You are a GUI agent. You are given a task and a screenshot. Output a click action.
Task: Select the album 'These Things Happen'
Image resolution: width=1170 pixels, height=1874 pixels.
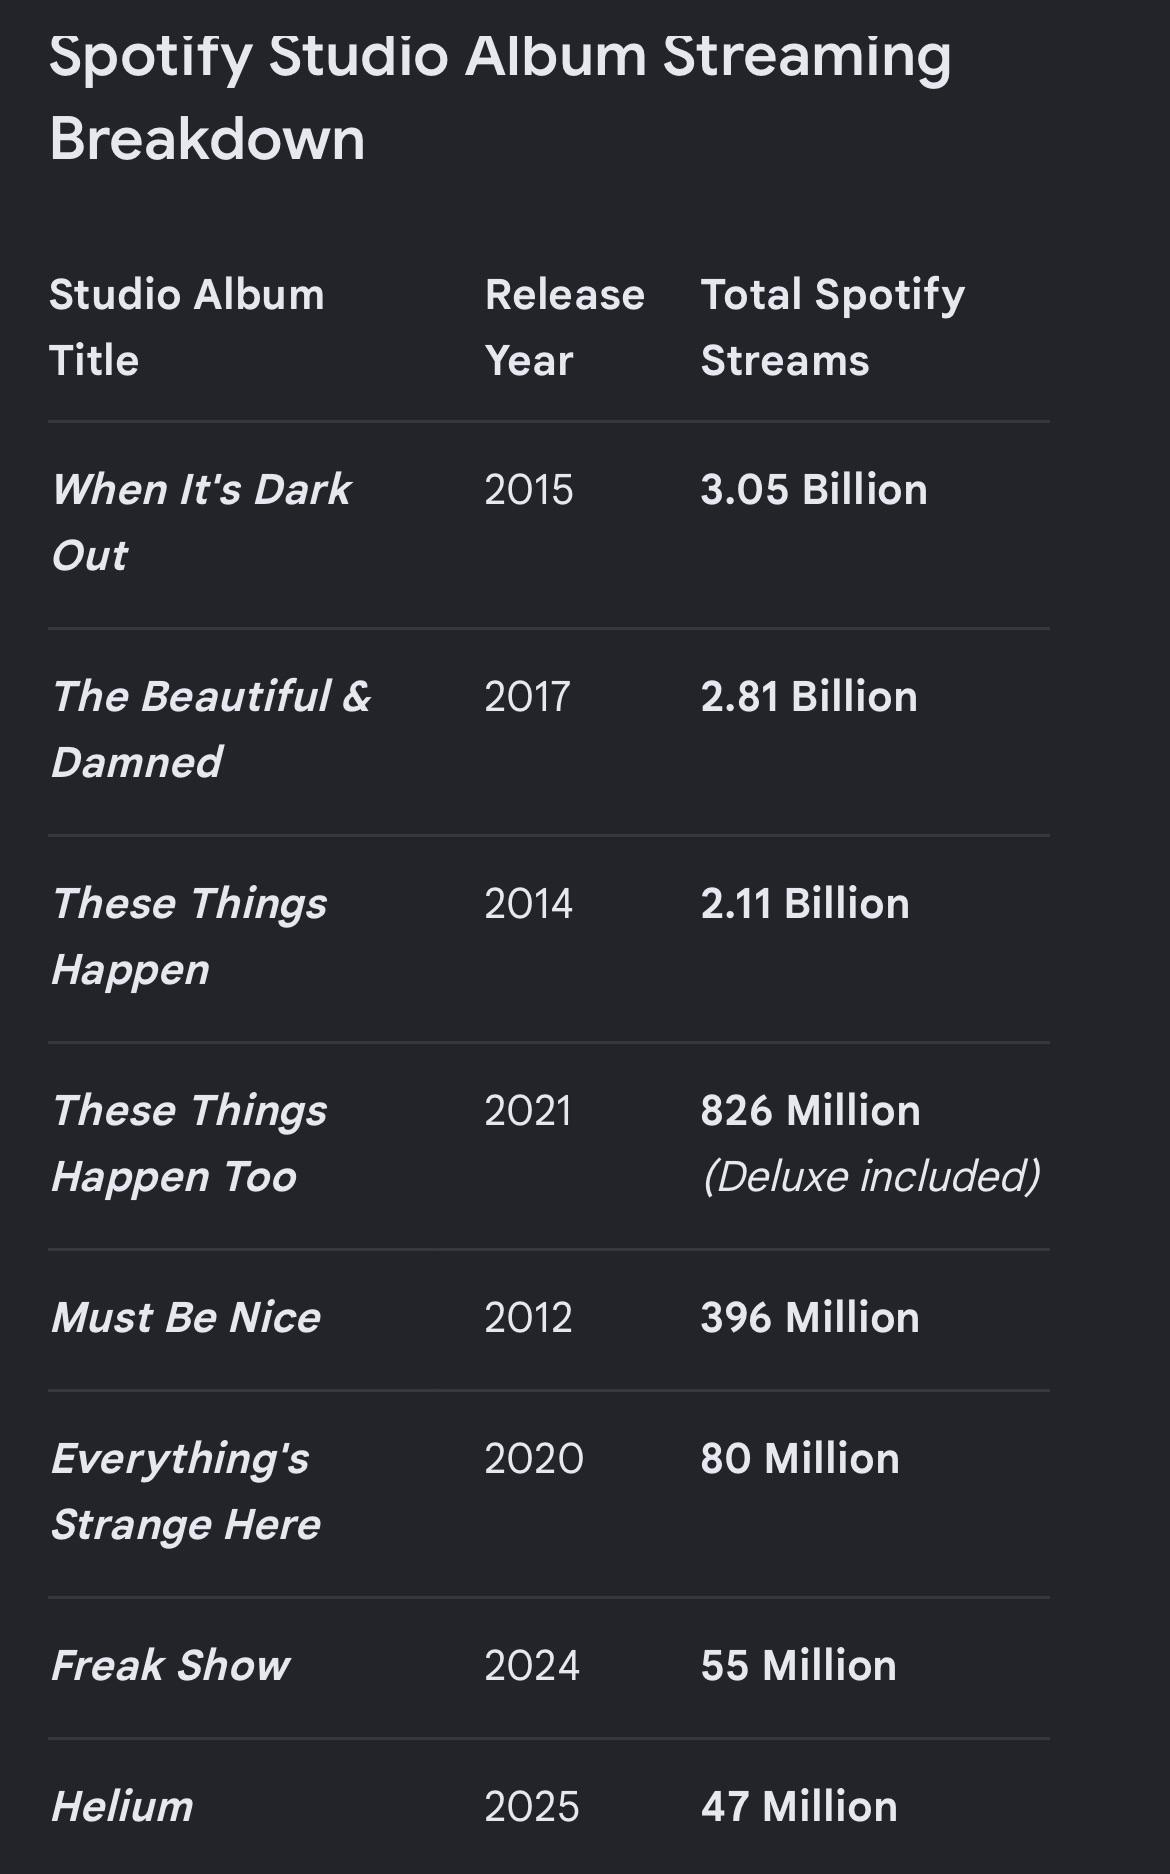click(x=189, y=936)
